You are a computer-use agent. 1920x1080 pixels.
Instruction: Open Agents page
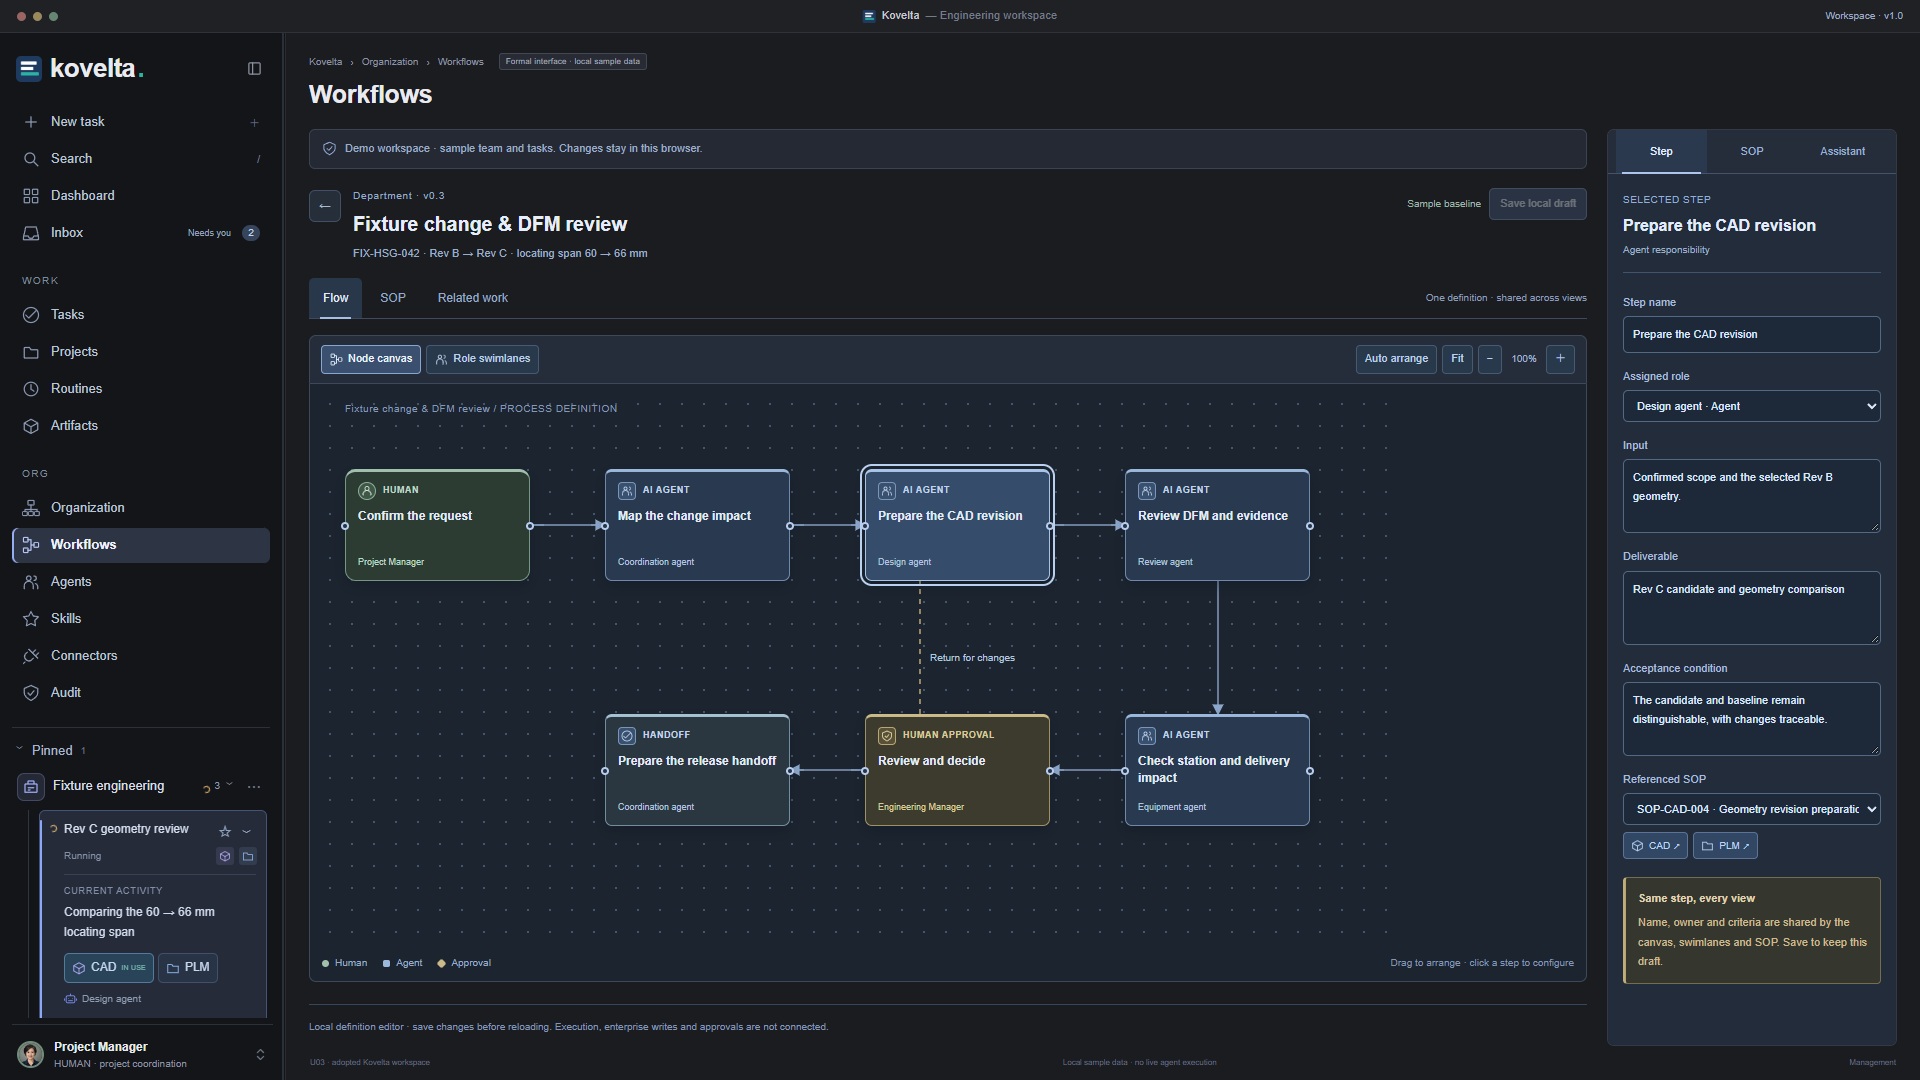[141, 582]
